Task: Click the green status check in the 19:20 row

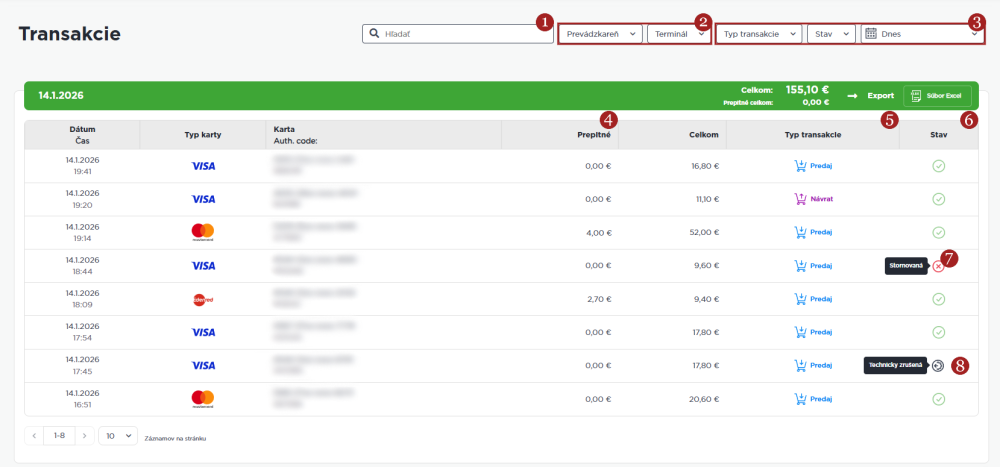Action: point(938,199)
